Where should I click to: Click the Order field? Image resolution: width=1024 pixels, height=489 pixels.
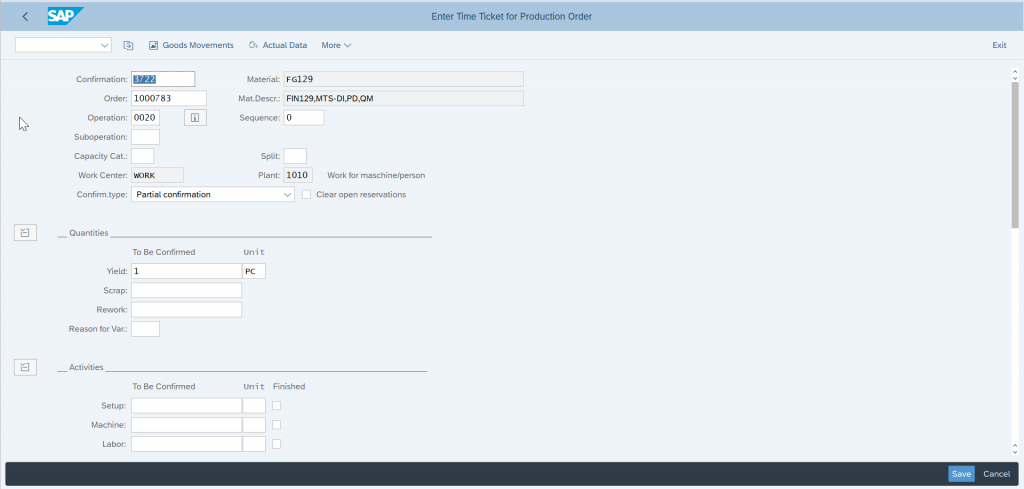tap(169, 99)
